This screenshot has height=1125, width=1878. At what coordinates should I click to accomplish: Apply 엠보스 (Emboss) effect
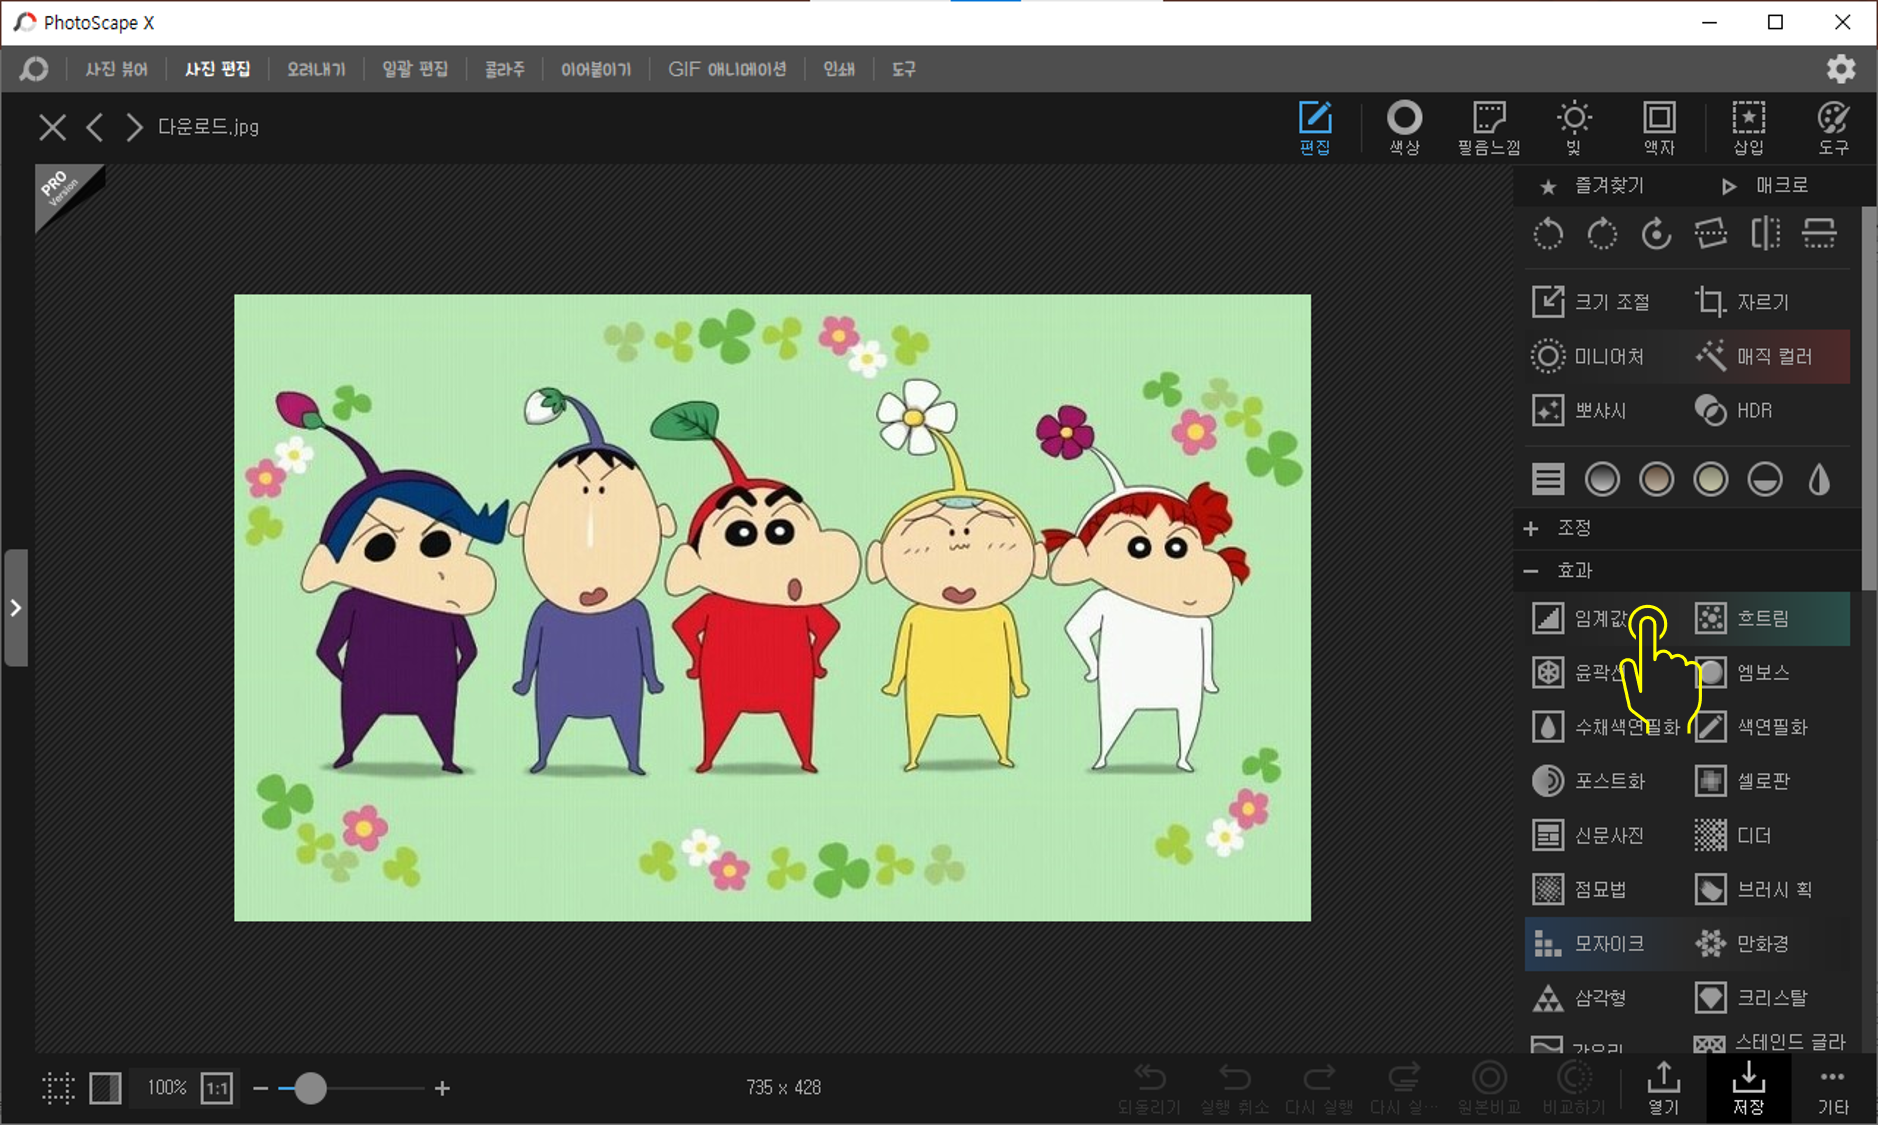click(x=1743, y=672)
